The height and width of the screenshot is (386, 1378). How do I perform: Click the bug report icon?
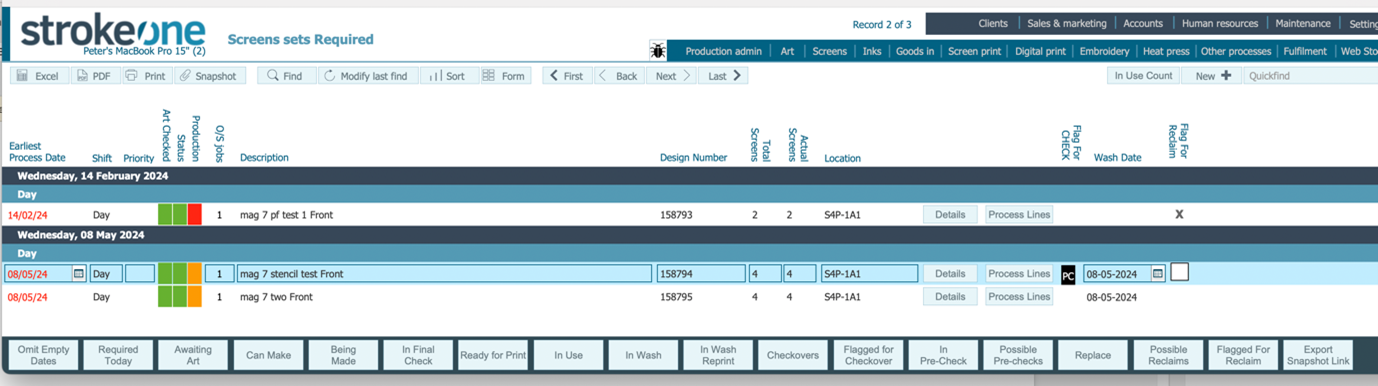[657, 50]
